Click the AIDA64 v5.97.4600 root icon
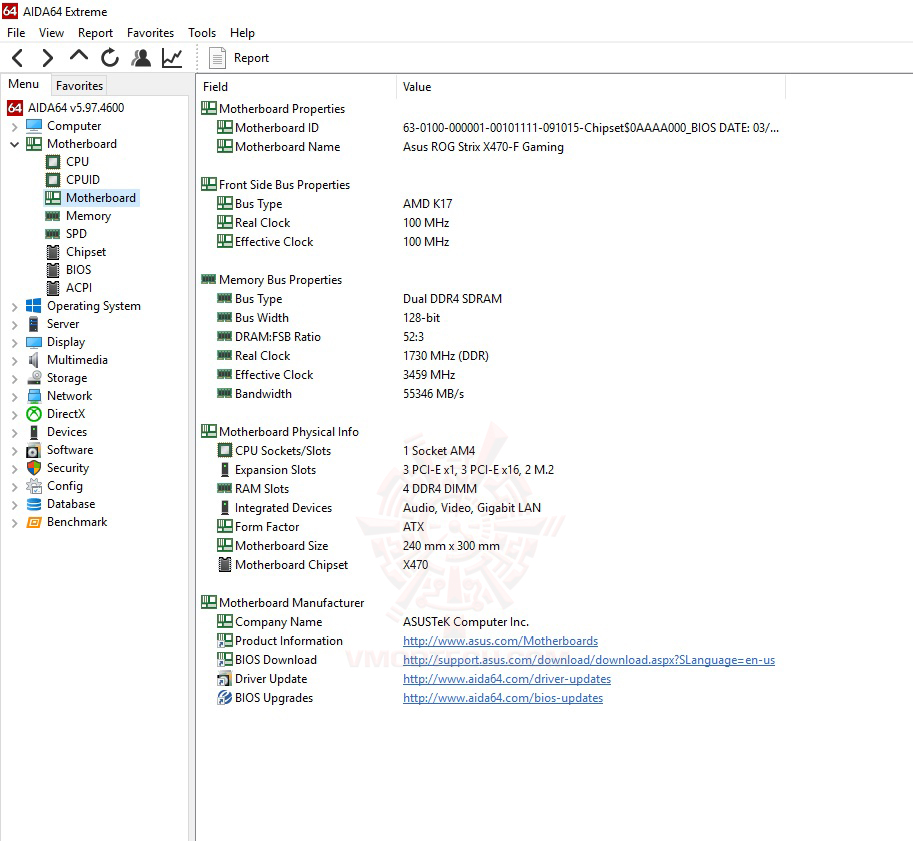913x841 pixels. (x=15, y=108)
